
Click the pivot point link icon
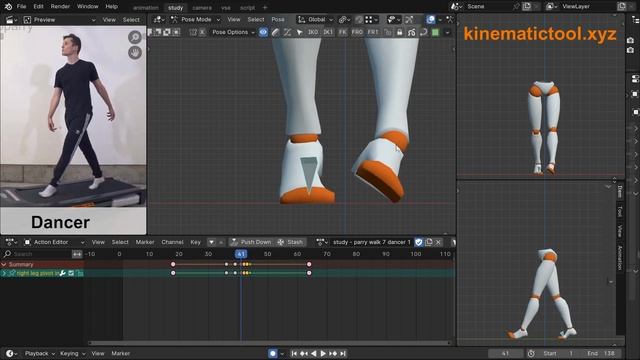point(344,19)
